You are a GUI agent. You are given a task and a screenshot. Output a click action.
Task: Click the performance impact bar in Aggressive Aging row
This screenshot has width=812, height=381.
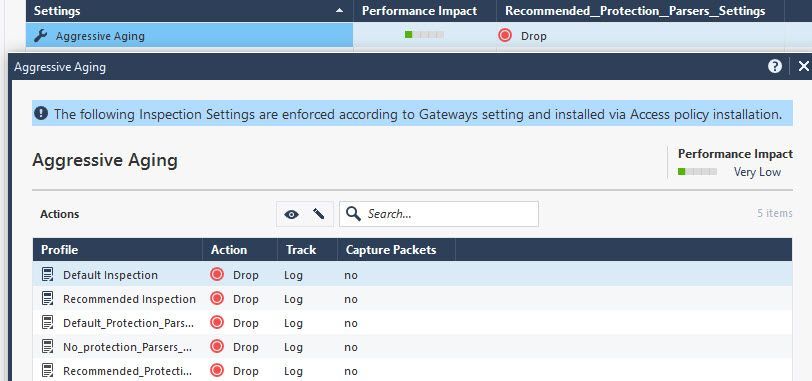click(424, 35)
